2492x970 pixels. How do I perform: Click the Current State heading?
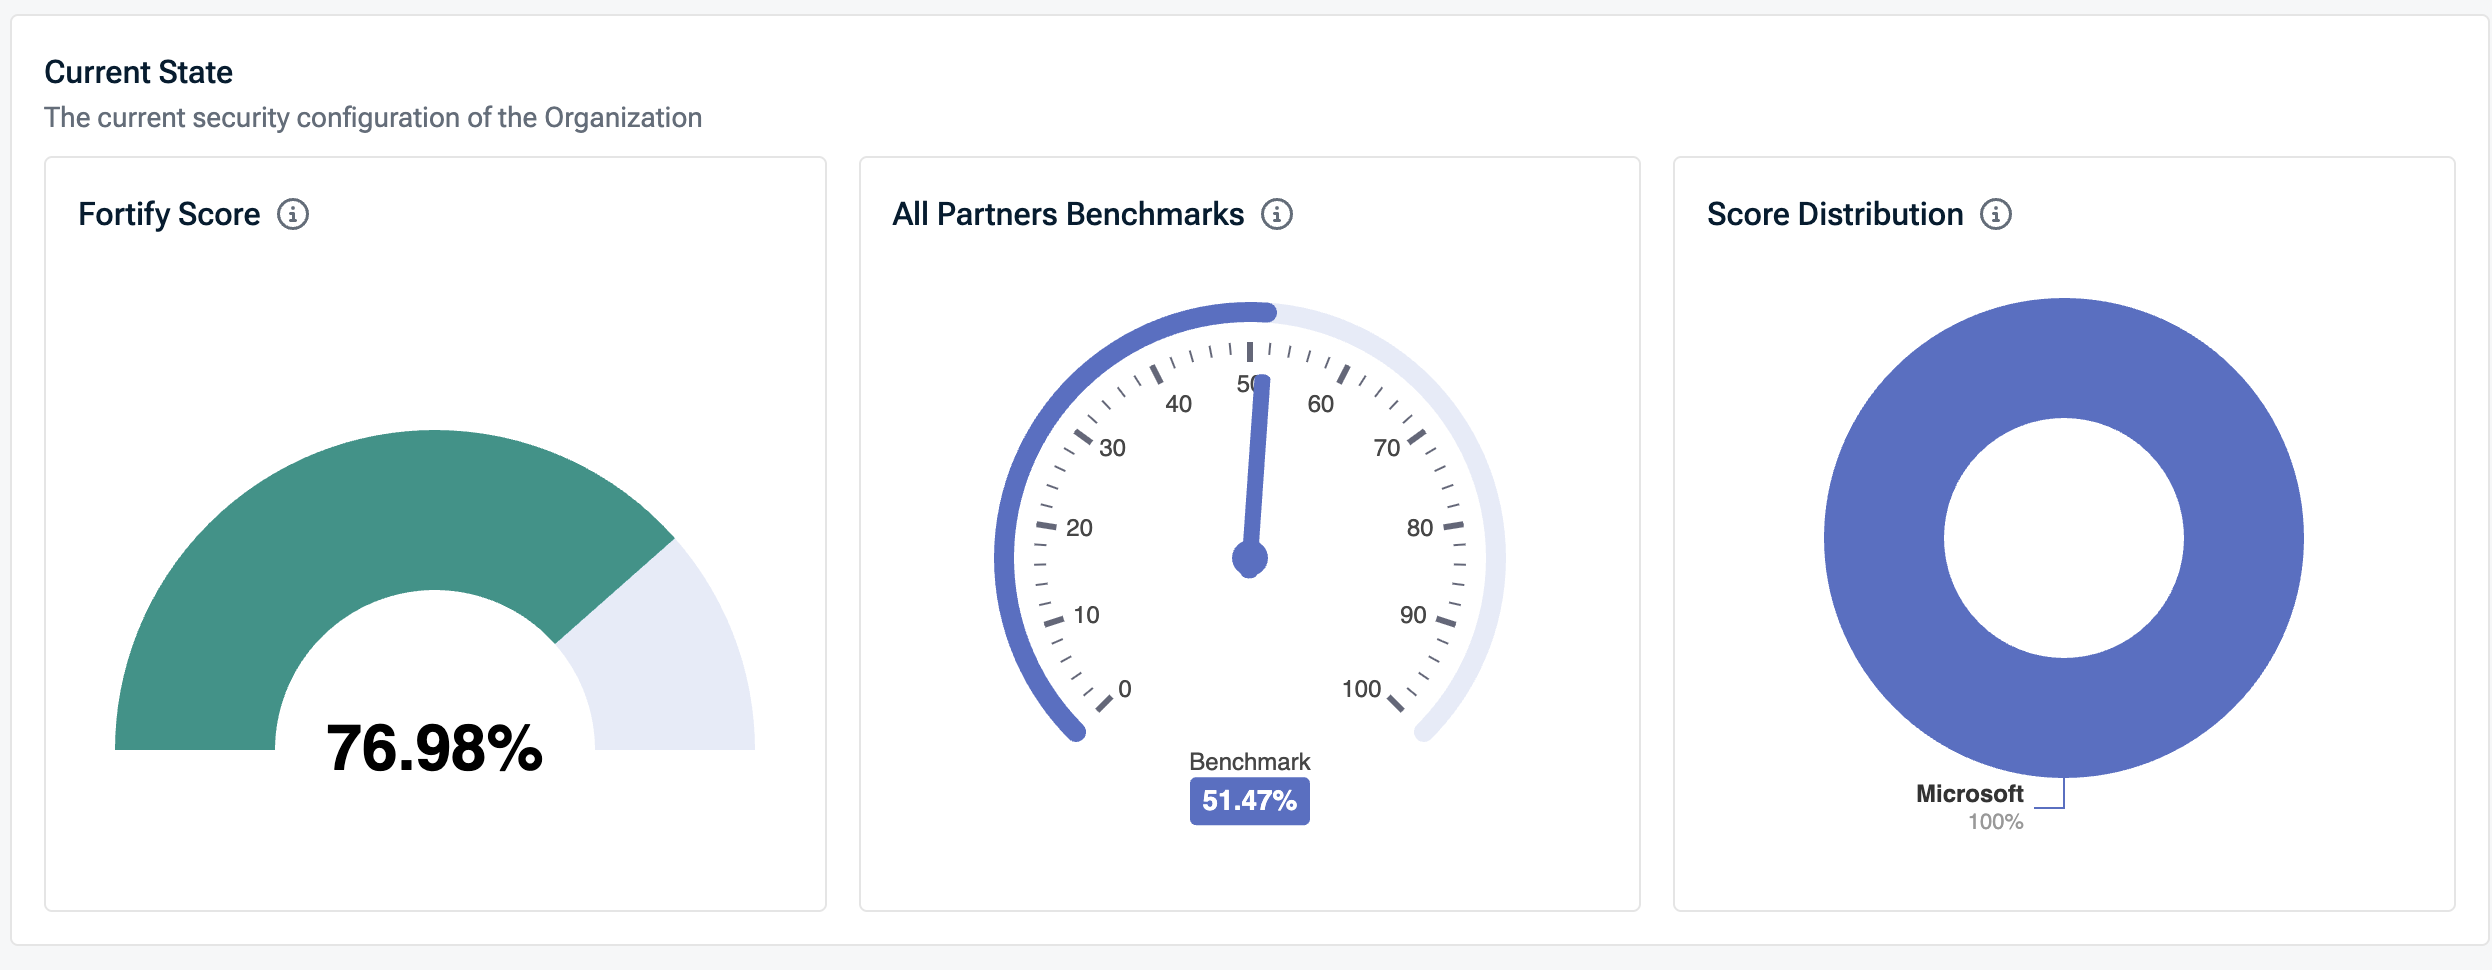(138, 72)
